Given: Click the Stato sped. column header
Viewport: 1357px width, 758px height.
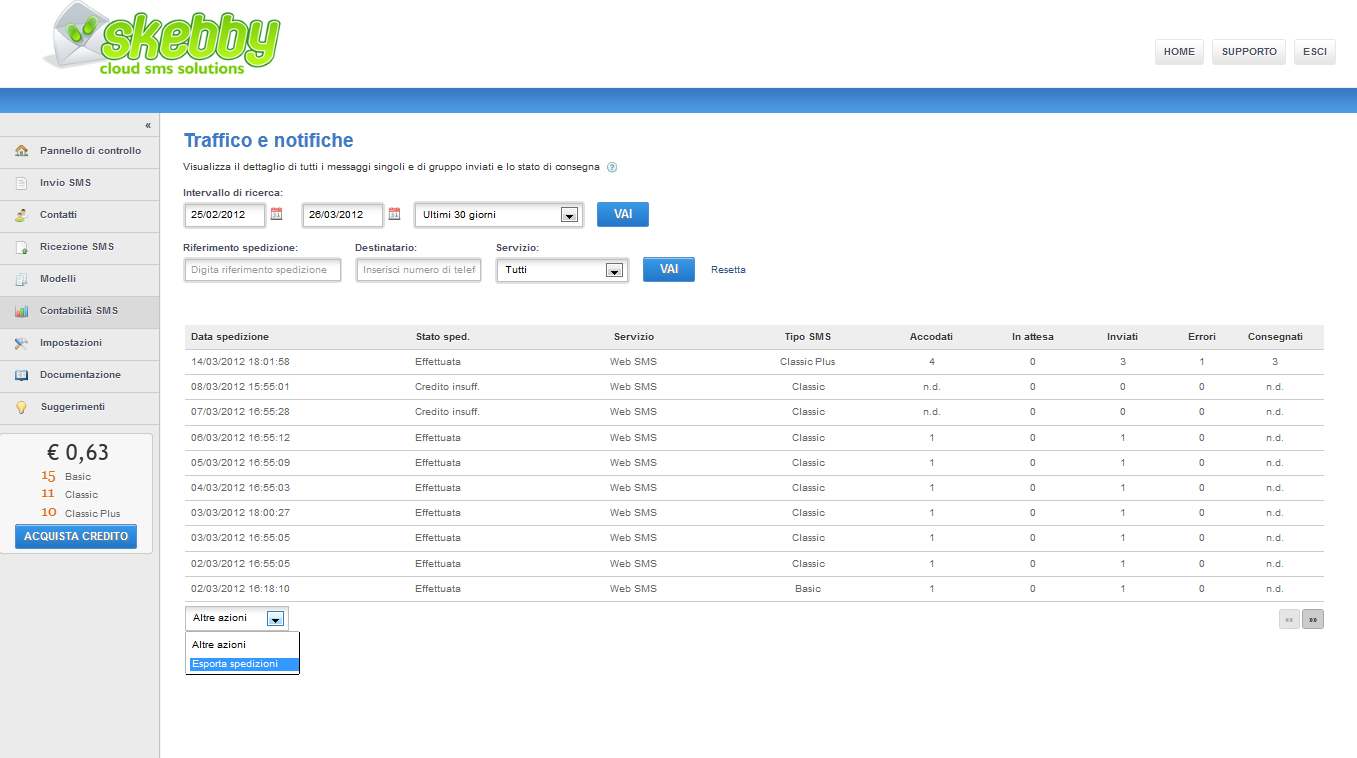Looking at the screenshot, I should pos(443,337).
